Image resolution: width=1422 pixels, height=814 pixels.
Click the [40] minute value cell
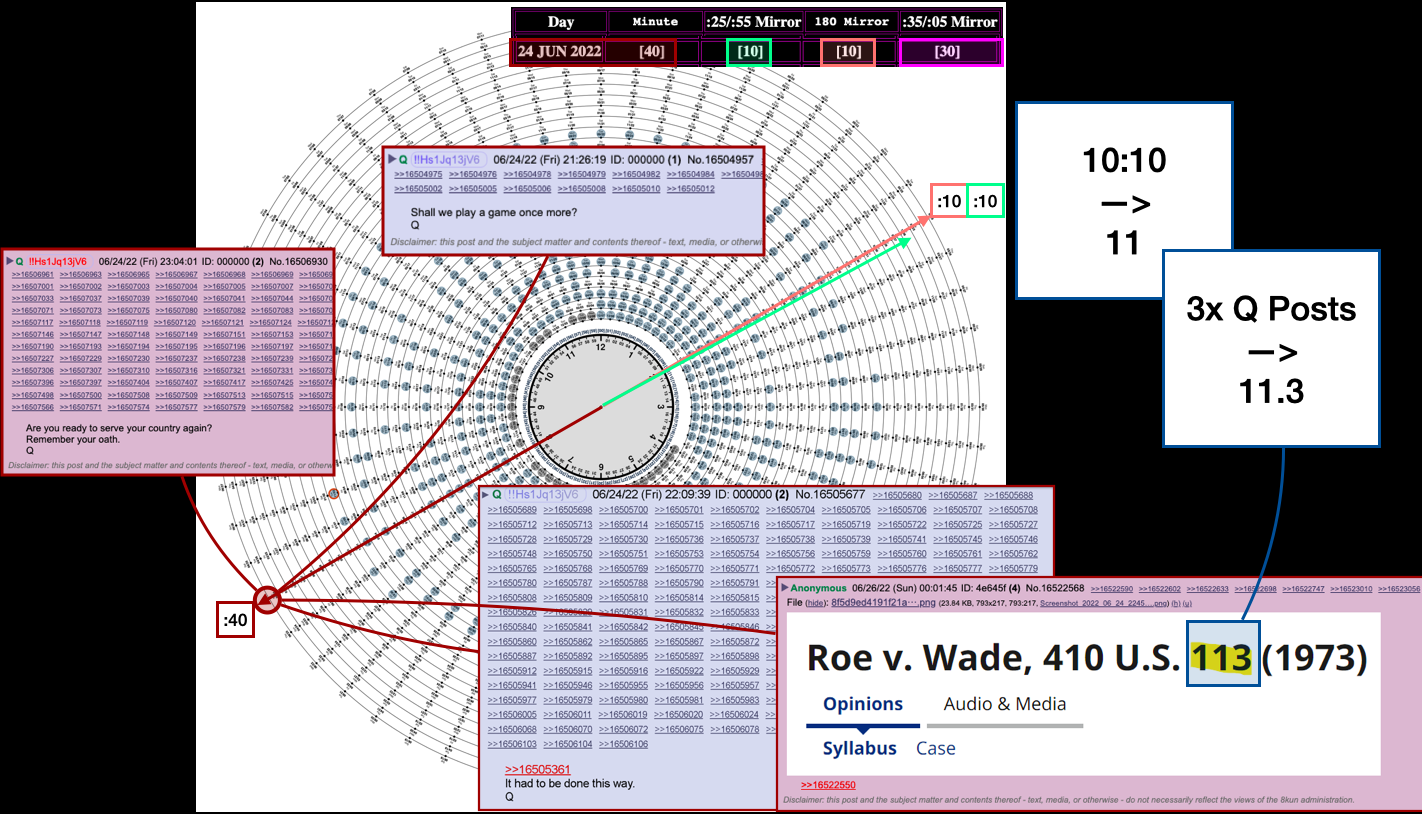651,52
